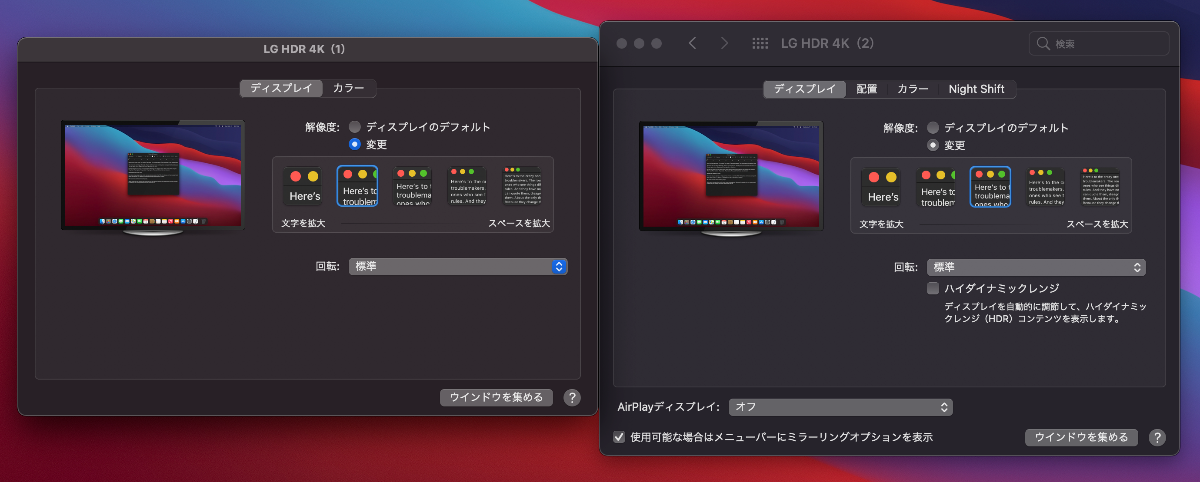Enable ハイダイナミックレンジ checkbox
Image resolution: width=1200 pixels, height=482 pixels.
[933, 288]
